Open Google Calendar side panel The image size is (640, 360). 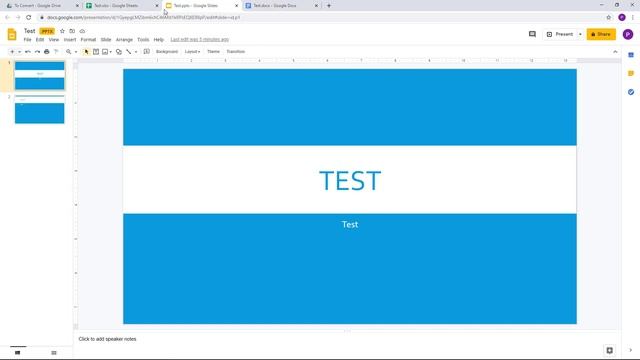pos(631,55)
